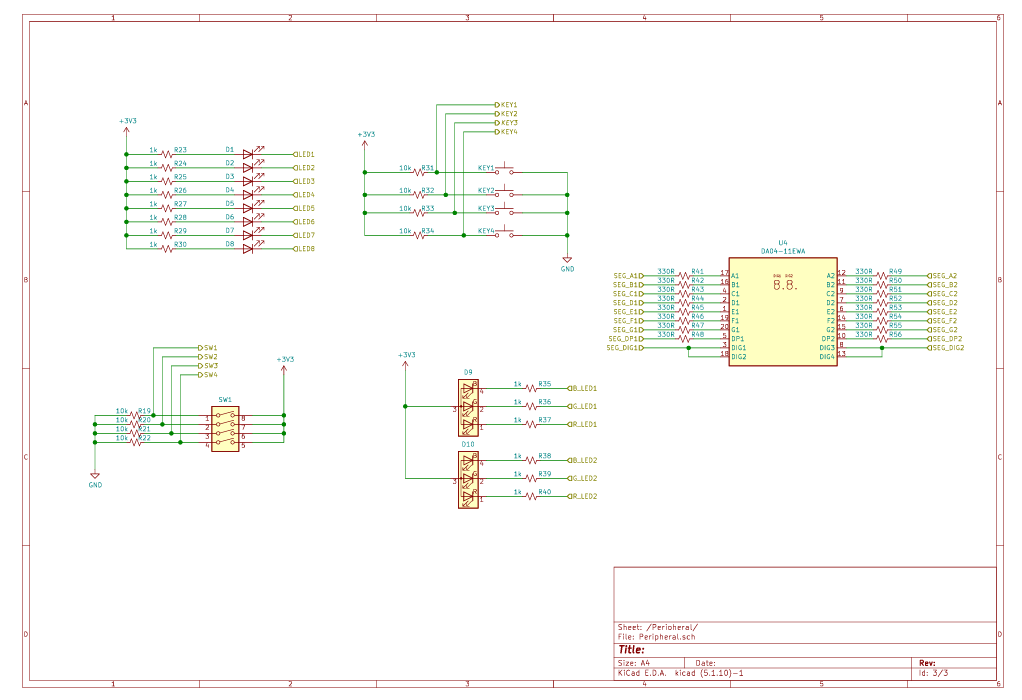Select the +3V3 power symbol above LEDs
1022x700 pixels.
point(127,124)
